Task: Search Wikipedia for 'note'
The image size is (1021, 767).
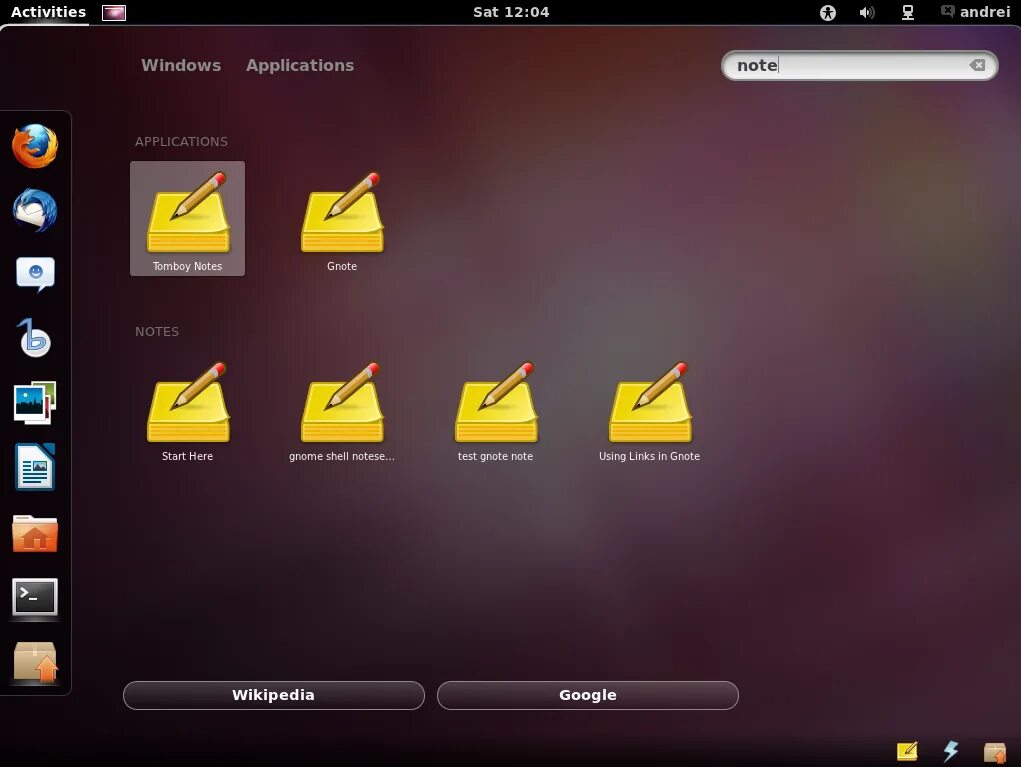Action: [273, 695]
